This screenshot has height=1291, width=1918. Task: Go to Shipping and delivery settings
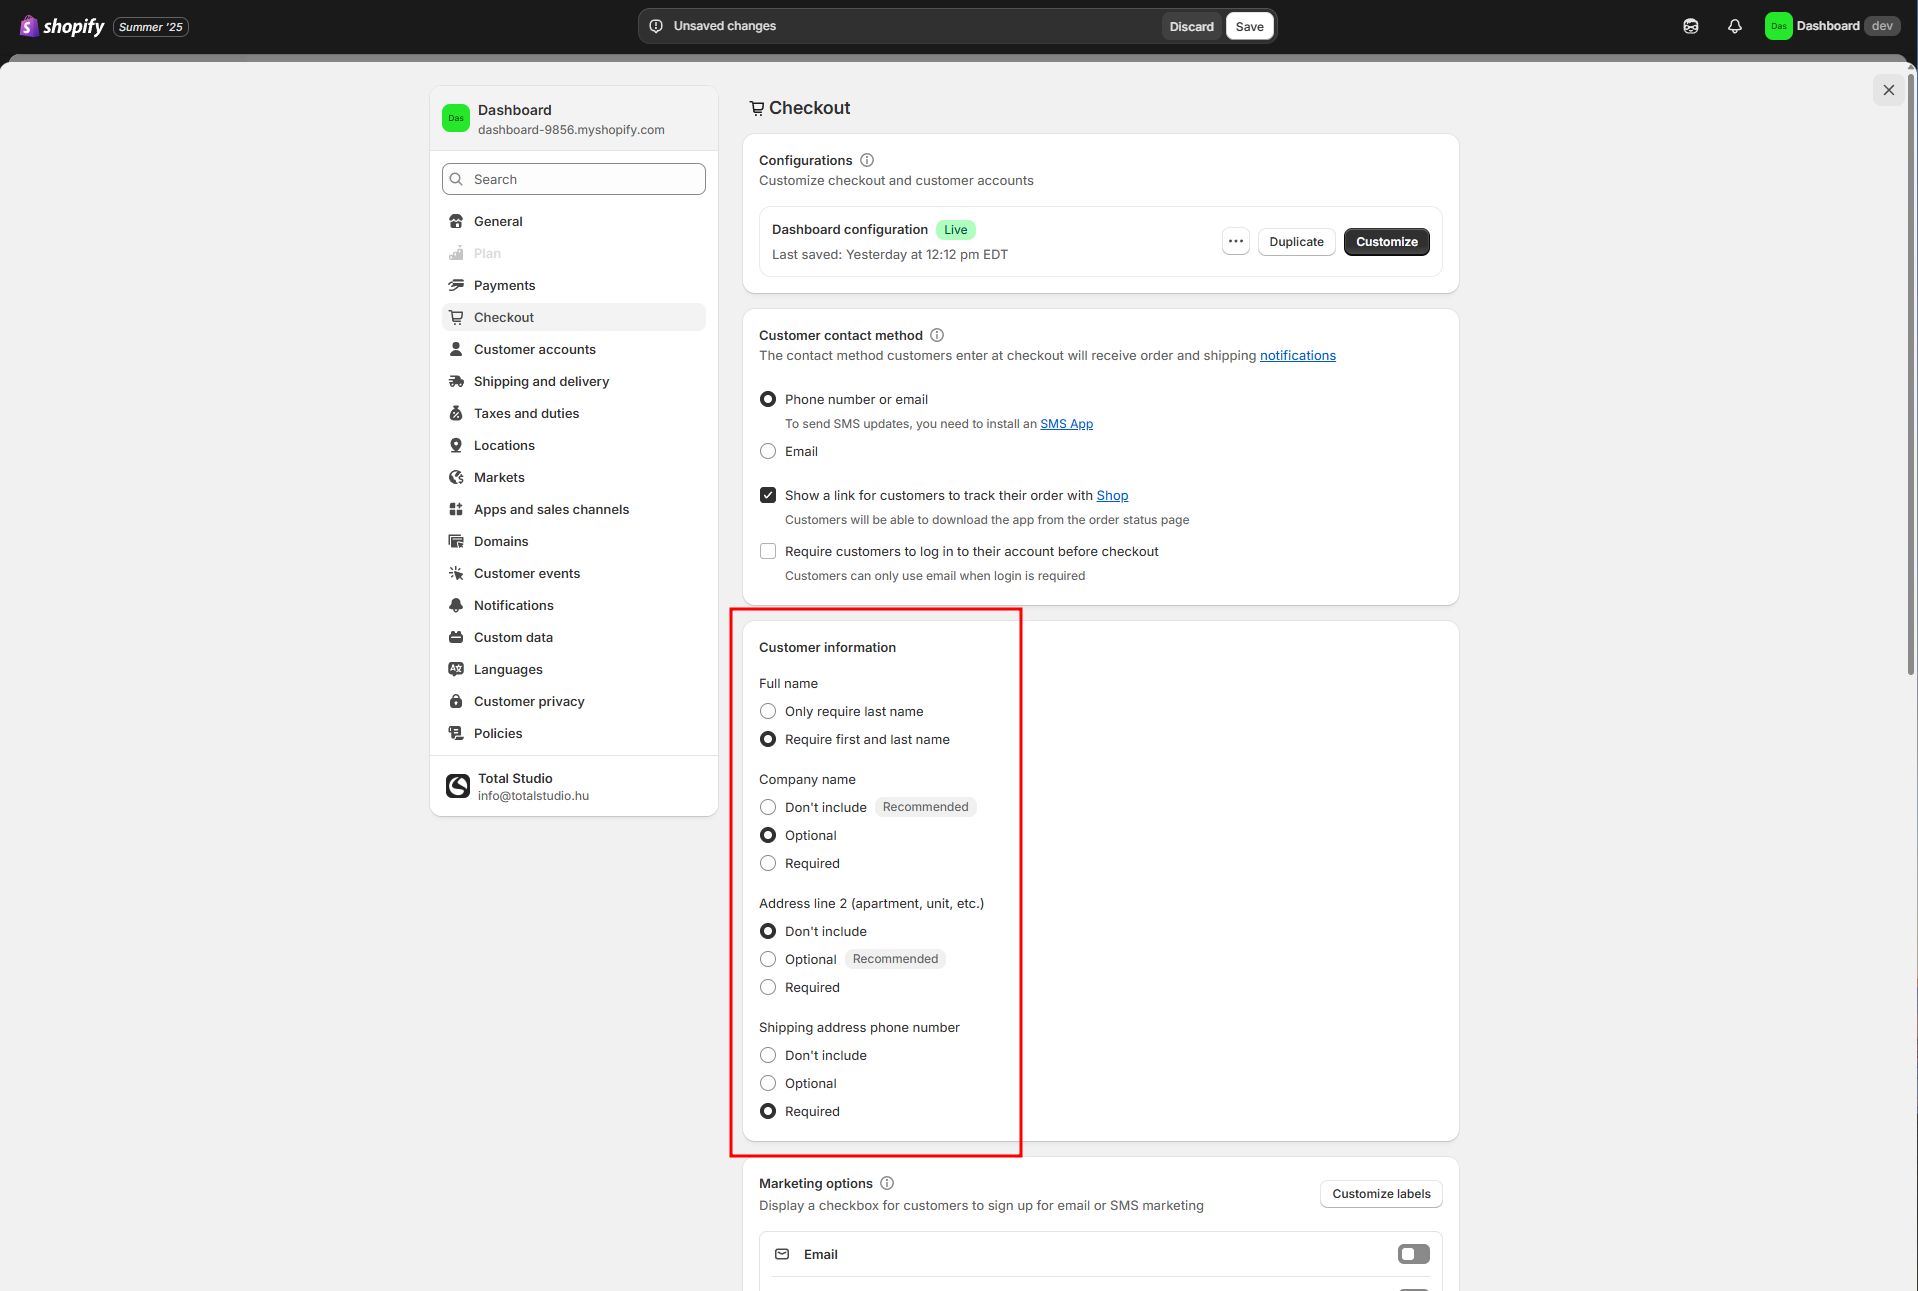click(x=541, y=382)
